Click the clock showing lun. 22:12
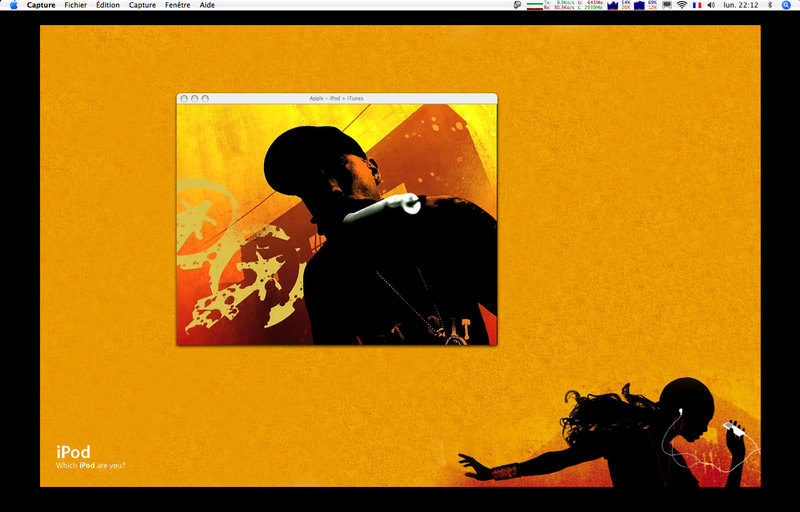This screenshot has height=512, width=800. point(741,5)
